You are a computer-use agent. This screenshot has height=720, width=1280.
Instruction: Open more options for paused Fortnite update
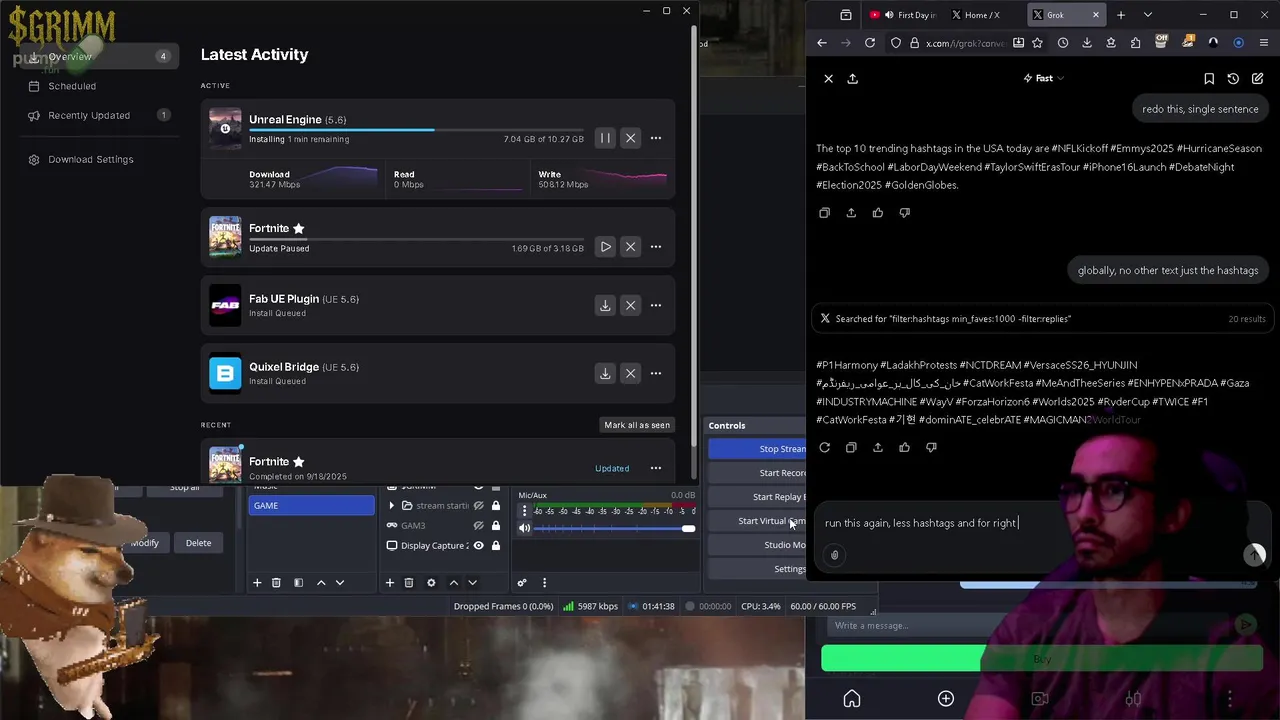click(656, 247)
